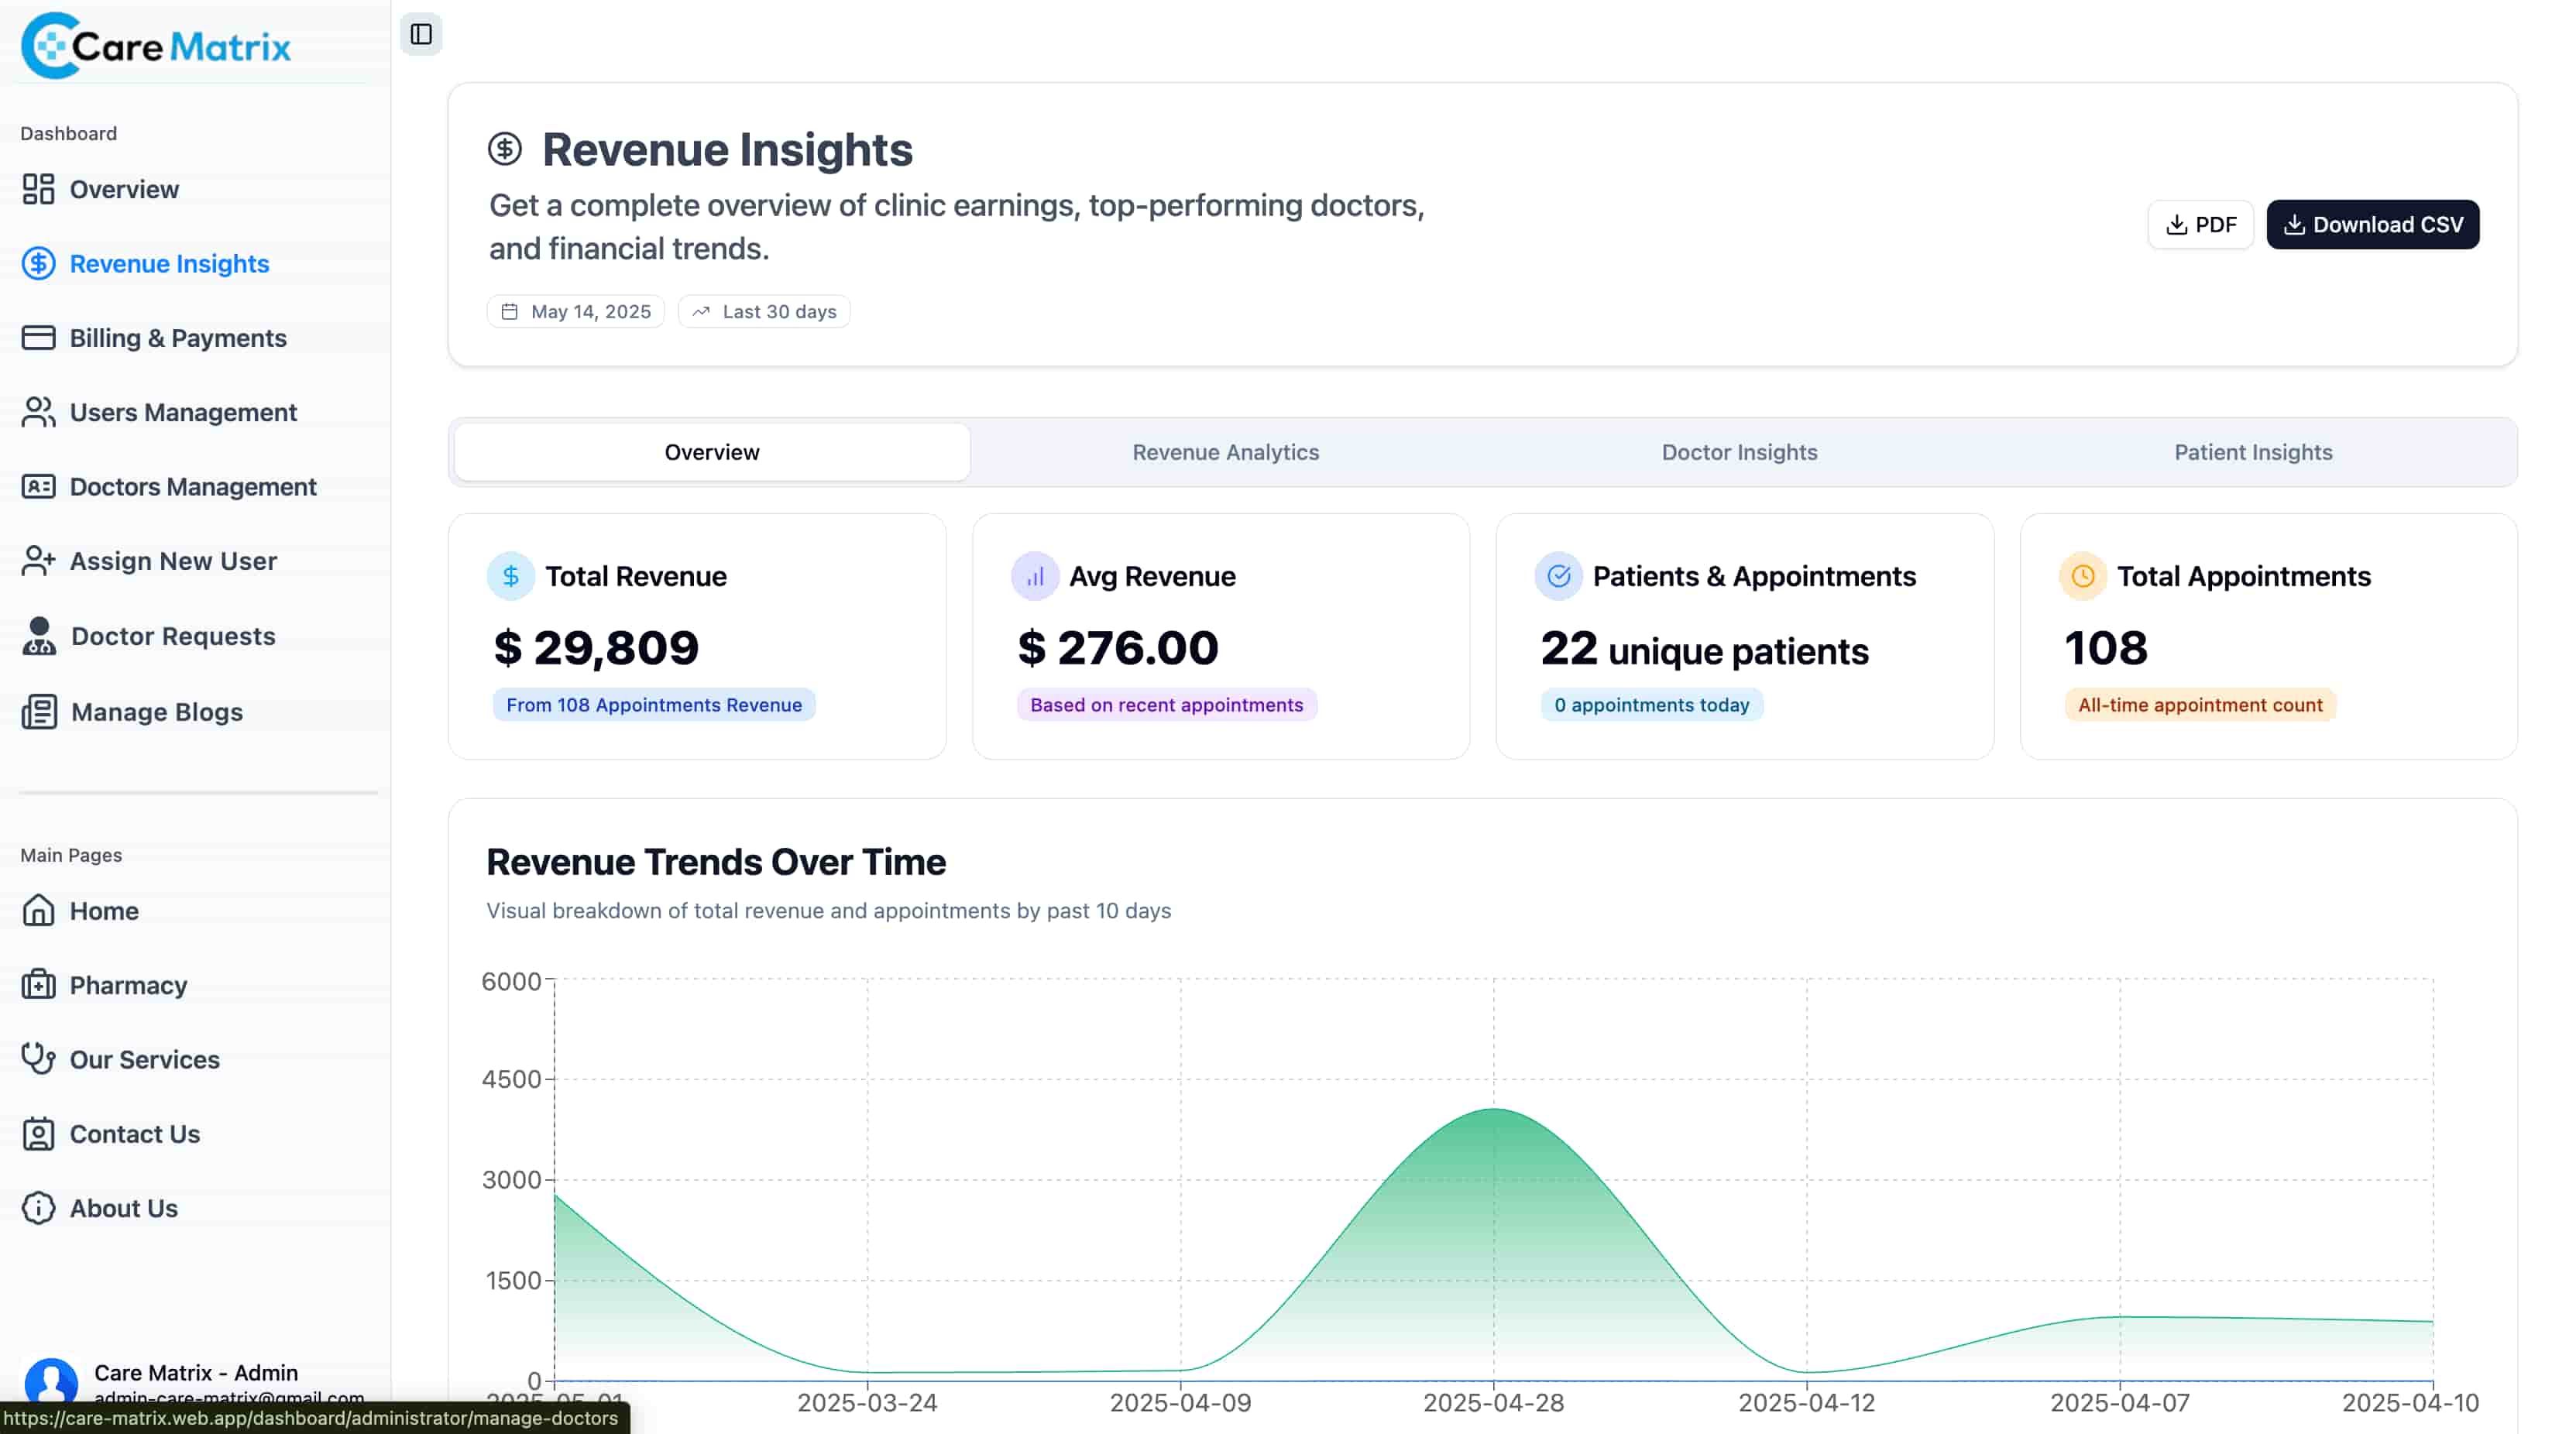Click the Doctors Management ID card icon
The image size is (2576, 1434).
[38, 486]
